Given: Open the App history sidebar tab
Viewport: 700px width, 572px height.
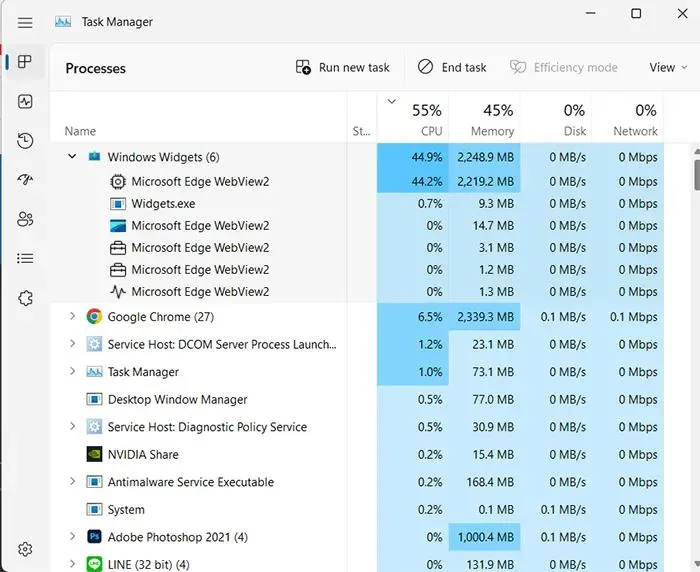Looking at the screenshot, I should [25, 141].
